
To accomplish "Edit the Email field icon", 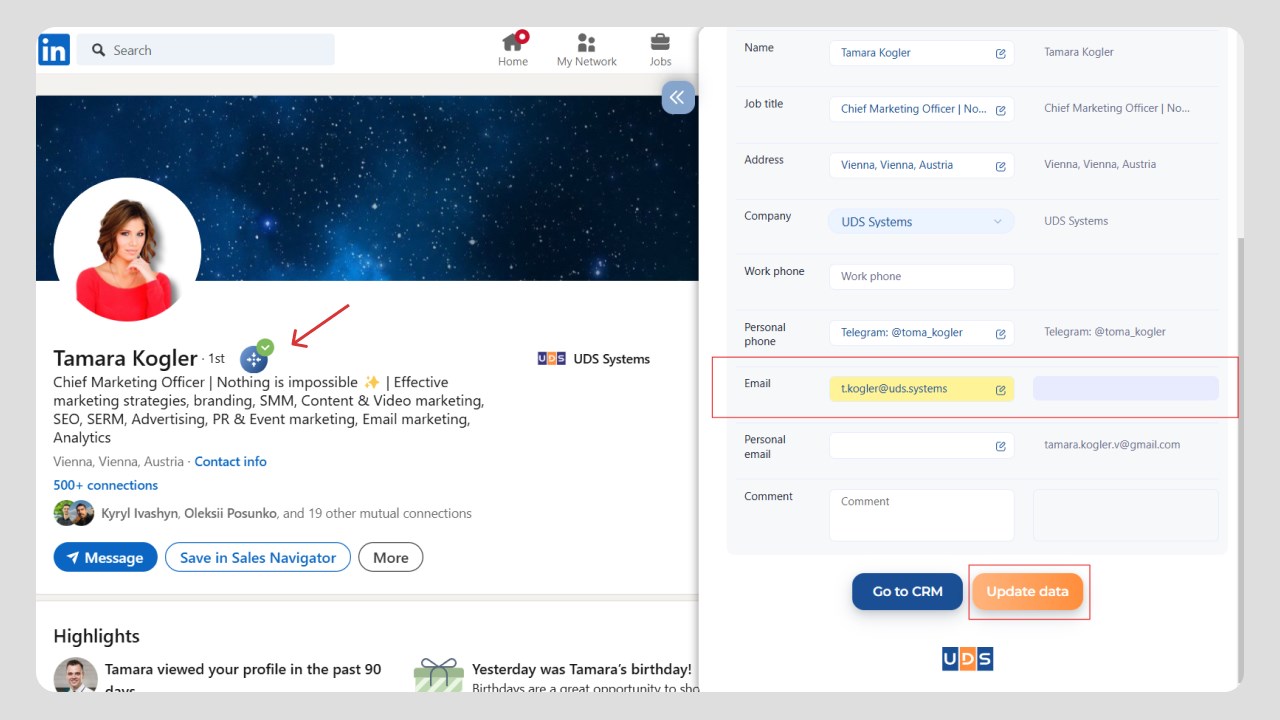I will tap(1000, 390).
